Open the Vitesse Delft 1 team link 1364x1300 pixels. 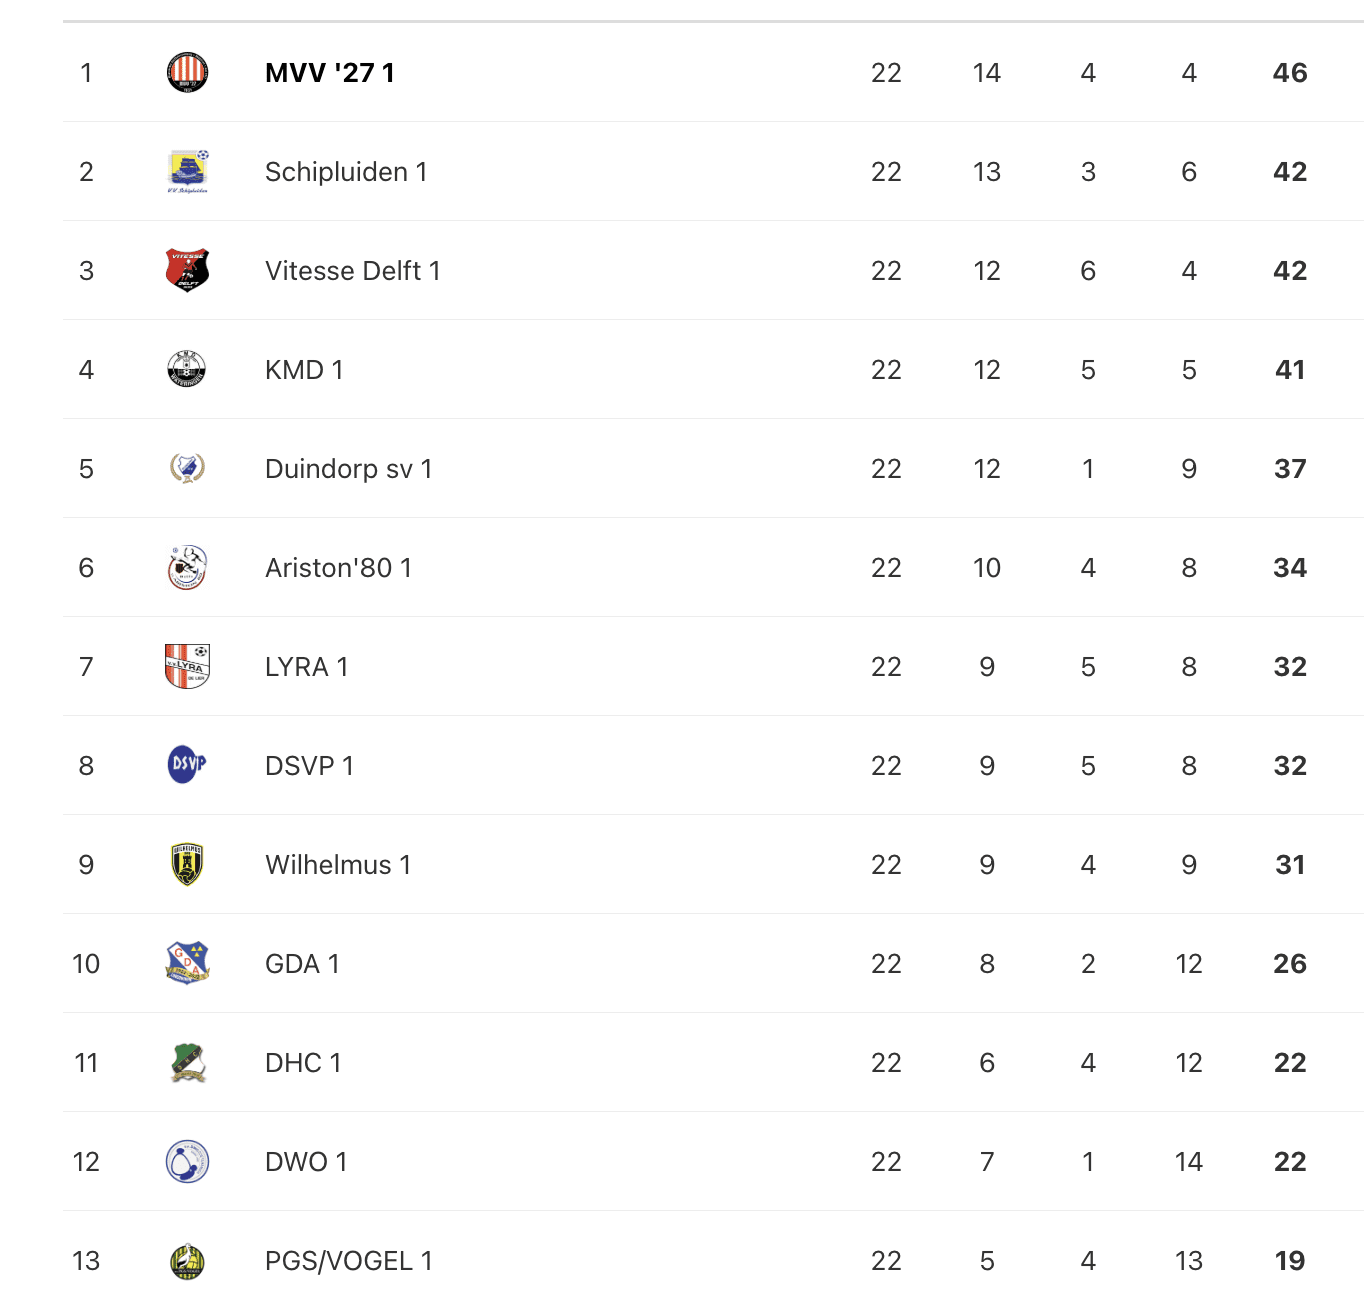[353, 271]
